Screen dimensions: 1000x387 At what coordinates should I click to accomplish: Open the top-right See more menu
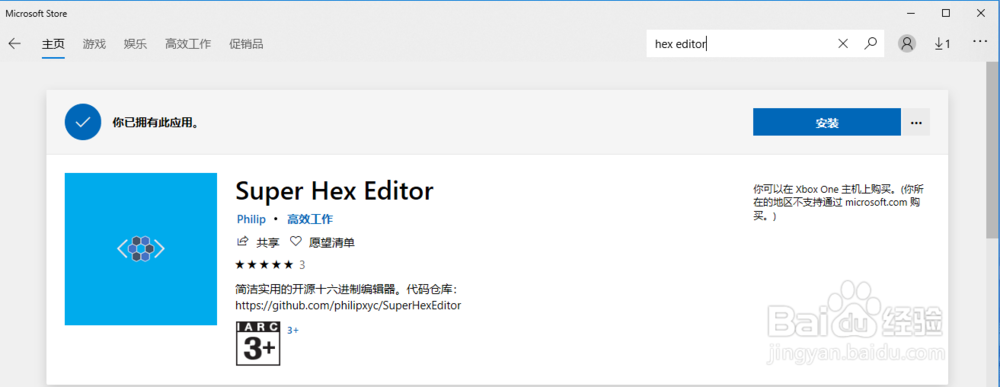tap(980, 41)
